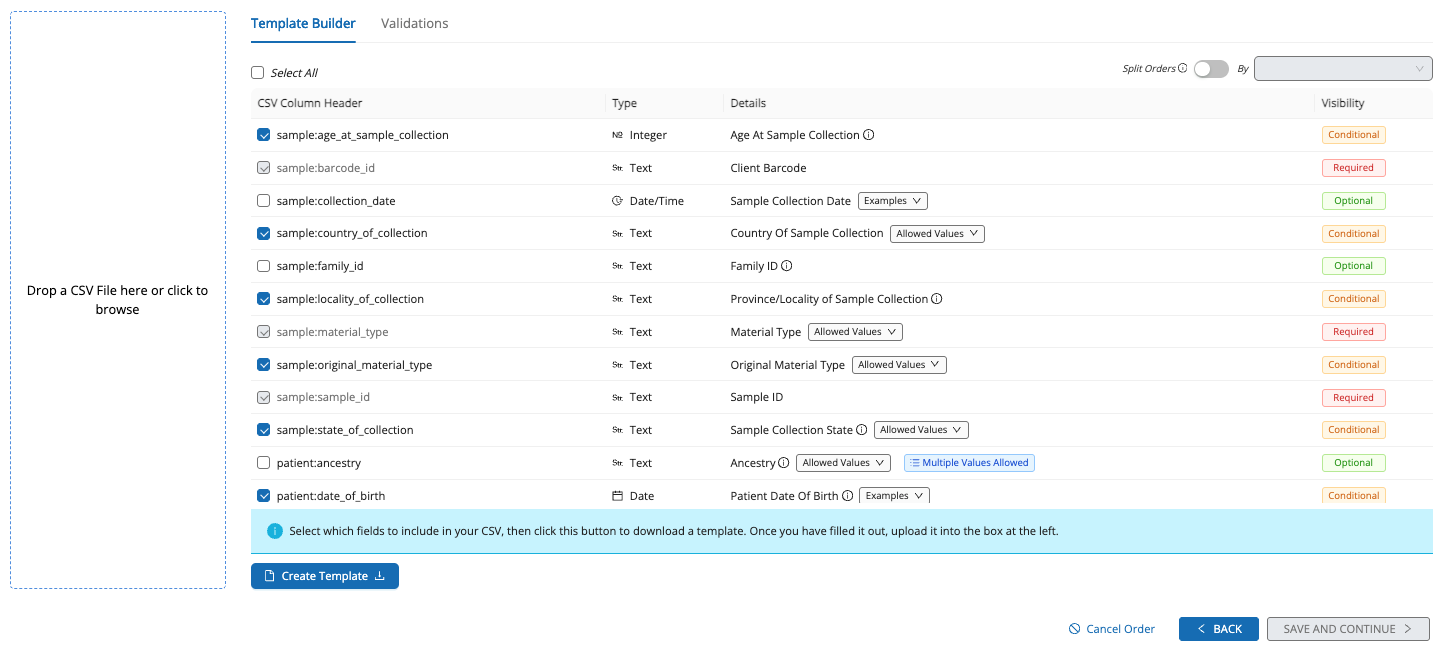Click the Text type icon for patient:ancestry
The image size is (1450, 659).
tap(617, 463)
